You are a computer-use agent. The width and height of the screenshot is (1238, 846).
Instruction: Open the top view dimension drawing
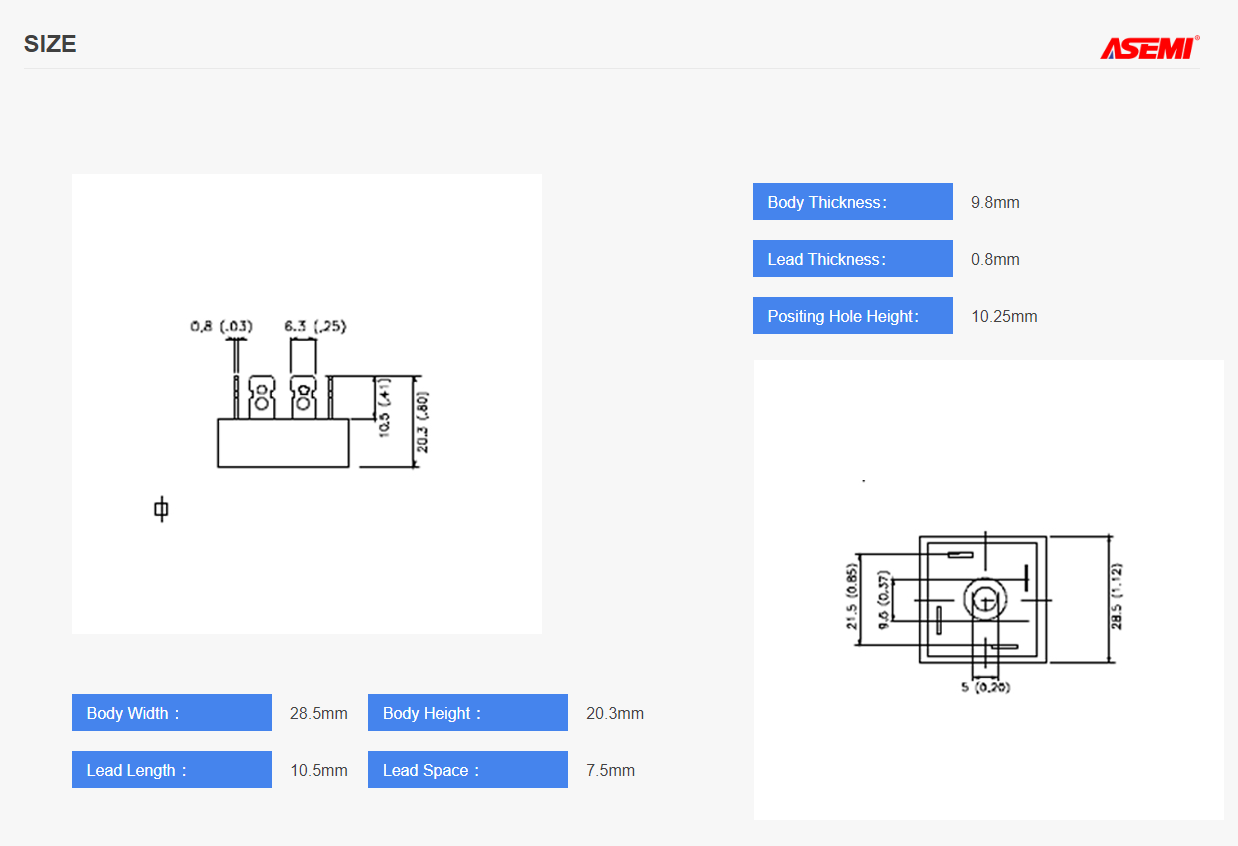coord(988,590)
